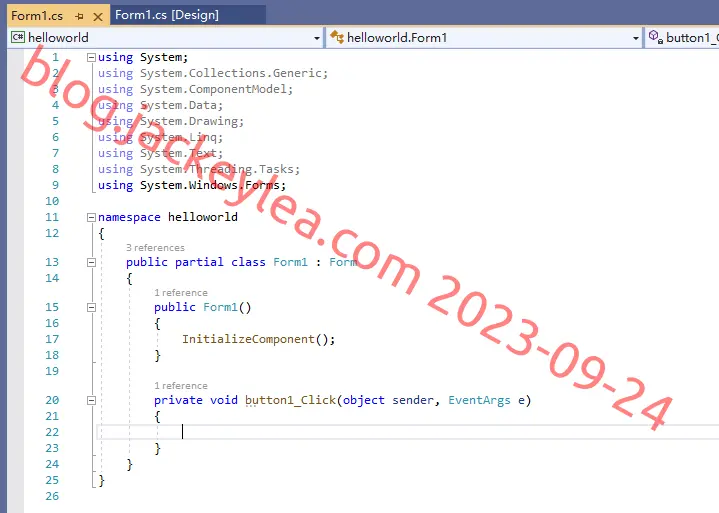Click the class icon beside helloworld.Form1
The image size is (719, 513).
[x=337, y=37]
